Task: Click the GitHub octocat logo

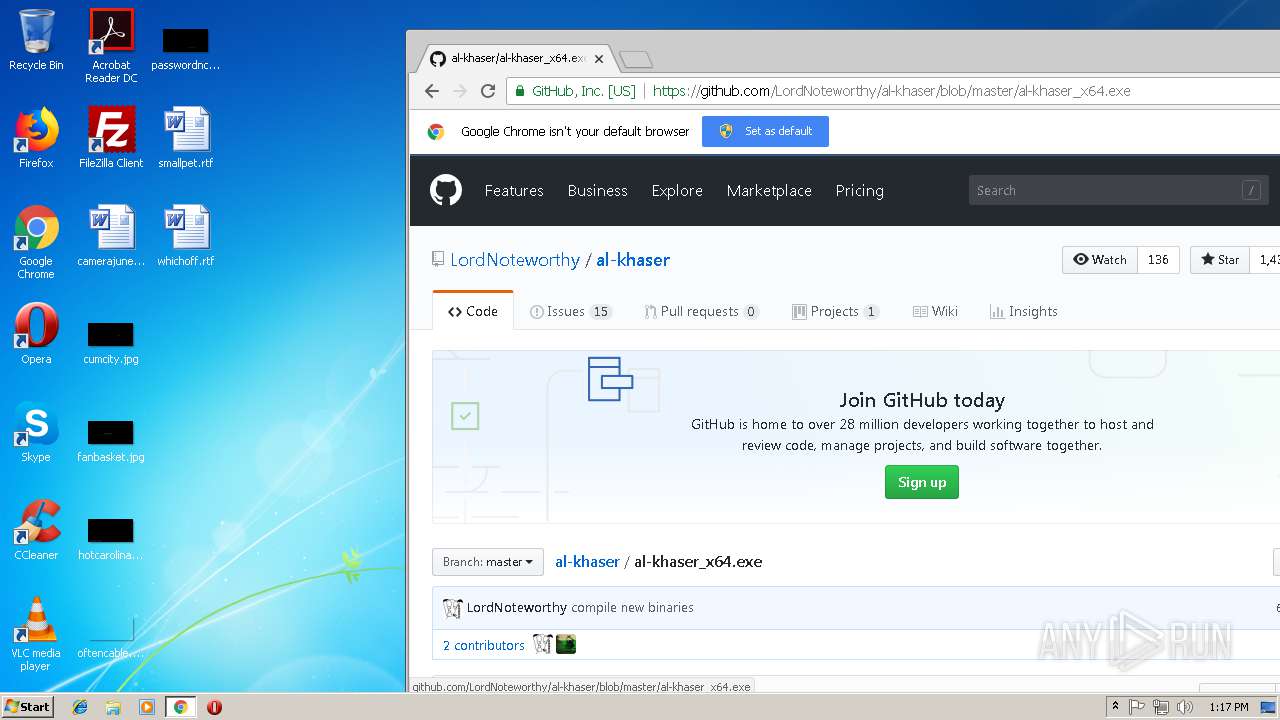Action: pos(446,190)
